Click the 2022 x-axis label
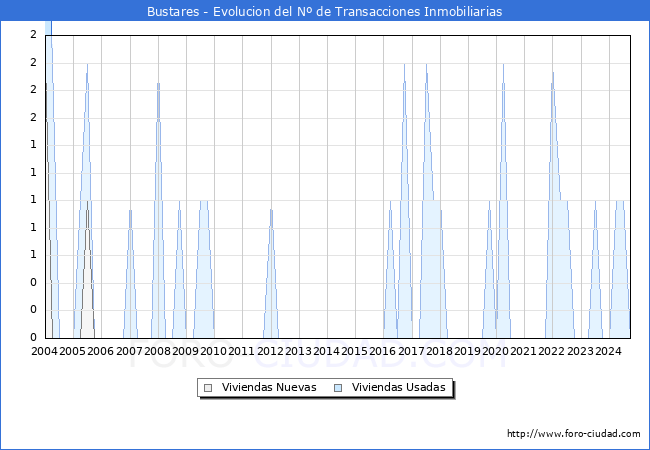 (x=551, y=351)
